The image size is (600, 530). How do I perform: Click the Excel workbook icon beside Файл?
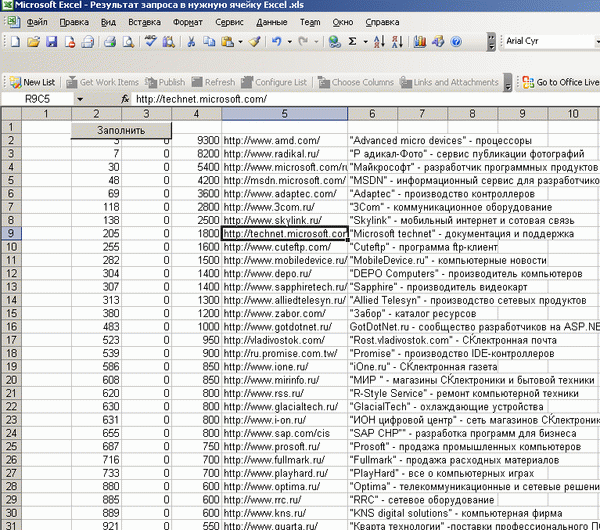[x=14, y=22]
